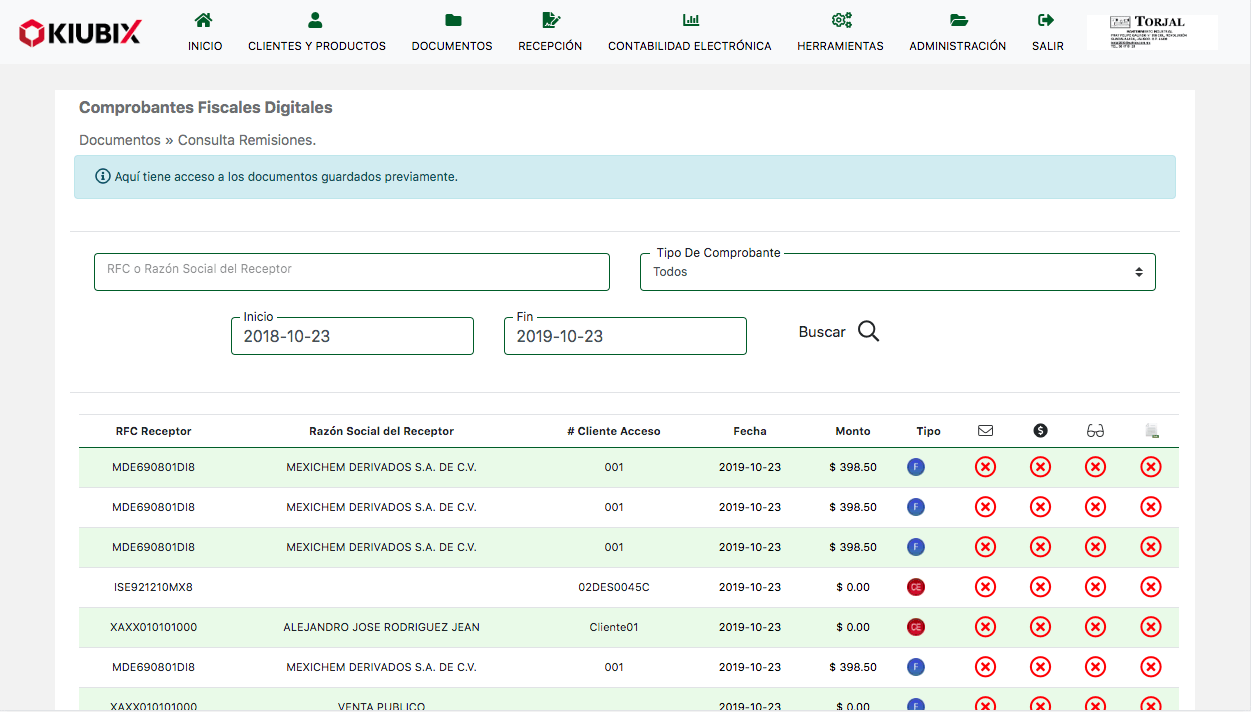Click the Kiubix logo

[80, 33]
